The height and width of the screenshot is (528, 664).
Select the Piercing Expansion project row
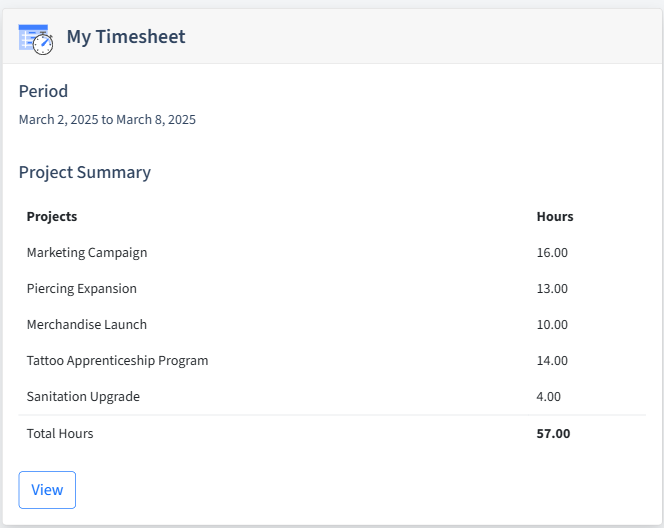332,288
